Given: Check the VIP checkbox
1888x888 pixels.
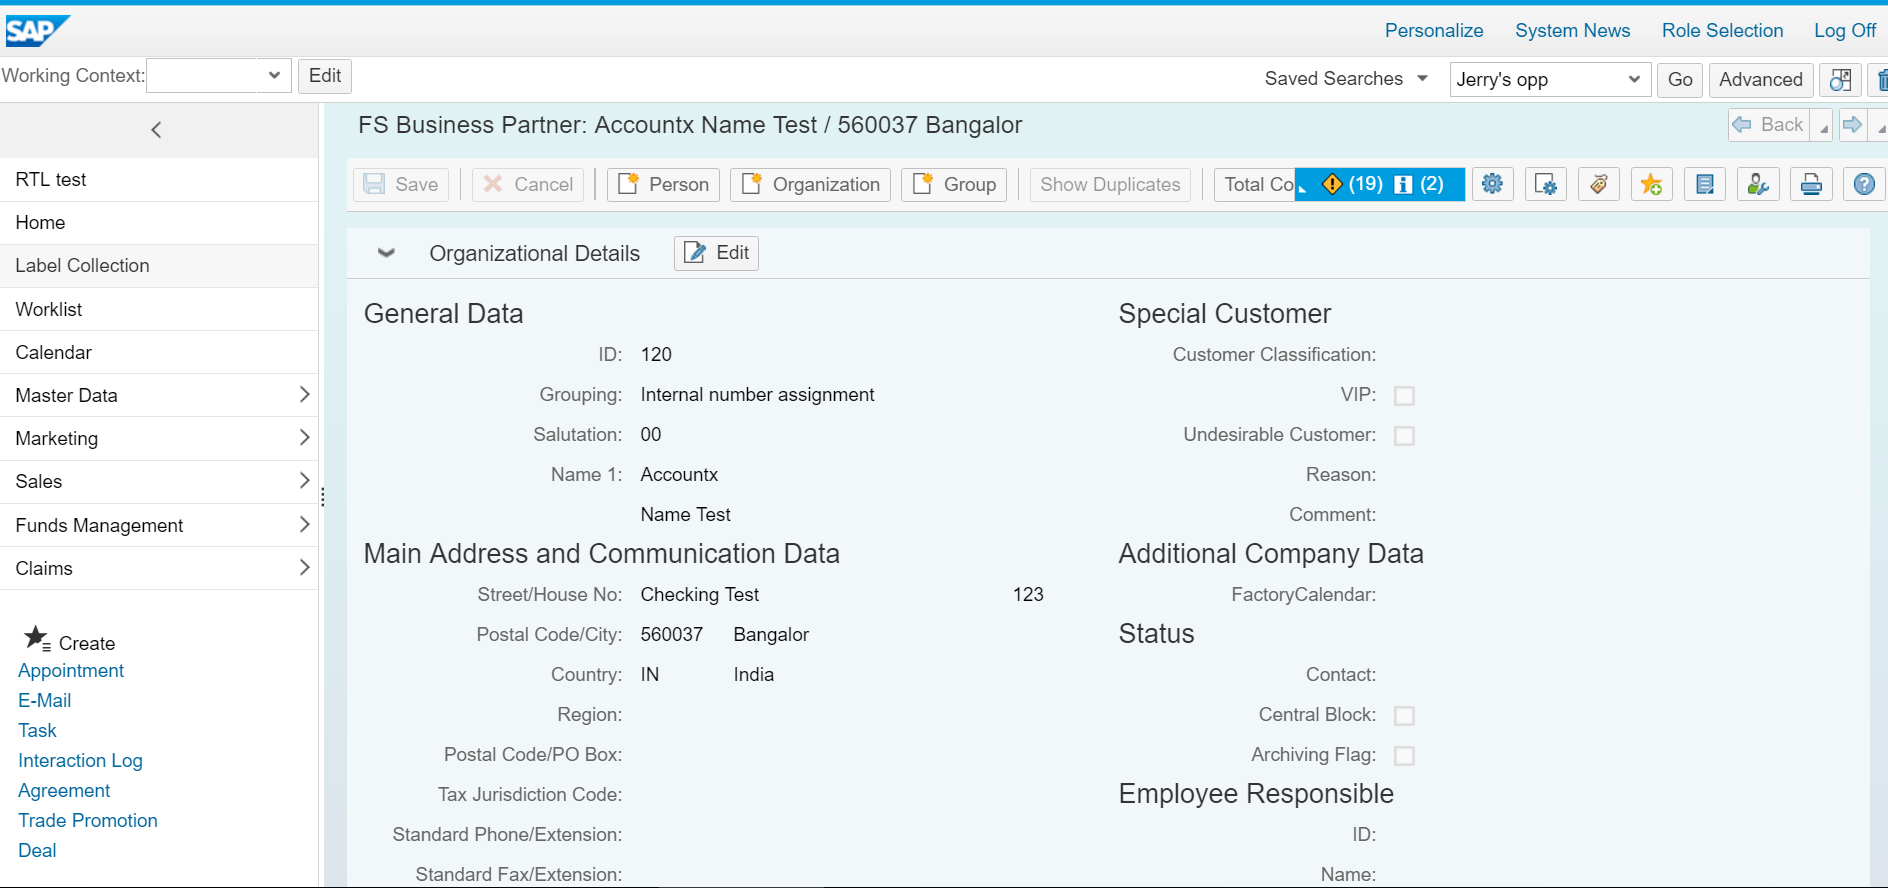Looking at the screenshot, I should [x=1404, y=395].
